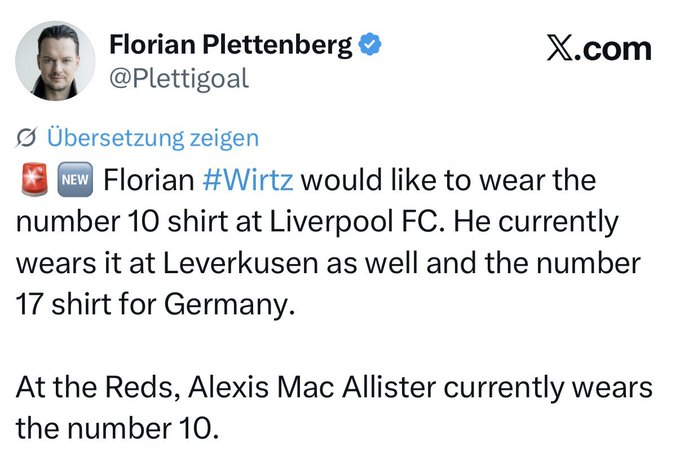This screenshot has width=680, height=469.
Task: Click the X.com logo
Action: pyautogui.click(x=599, y=48)
